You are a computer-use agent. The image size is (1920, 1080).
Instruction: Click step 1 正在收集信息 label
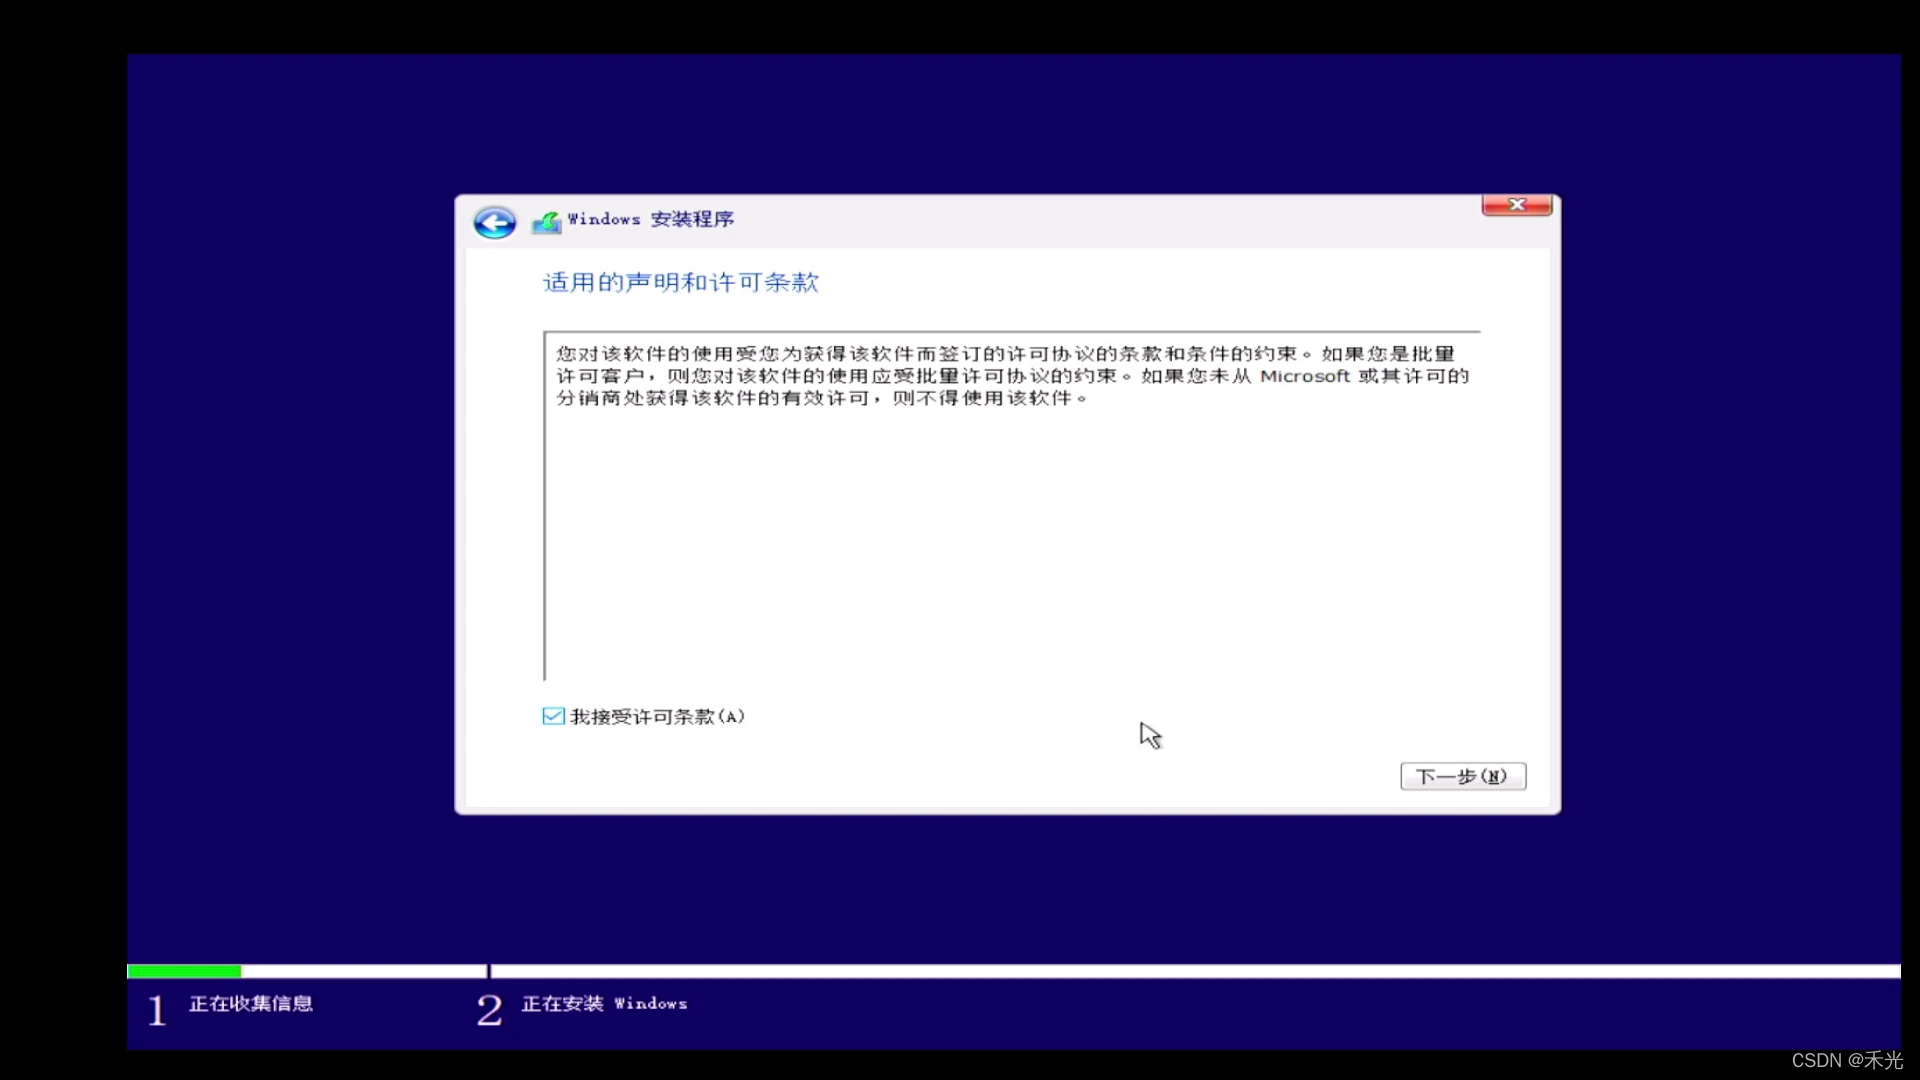(250, 1003)
